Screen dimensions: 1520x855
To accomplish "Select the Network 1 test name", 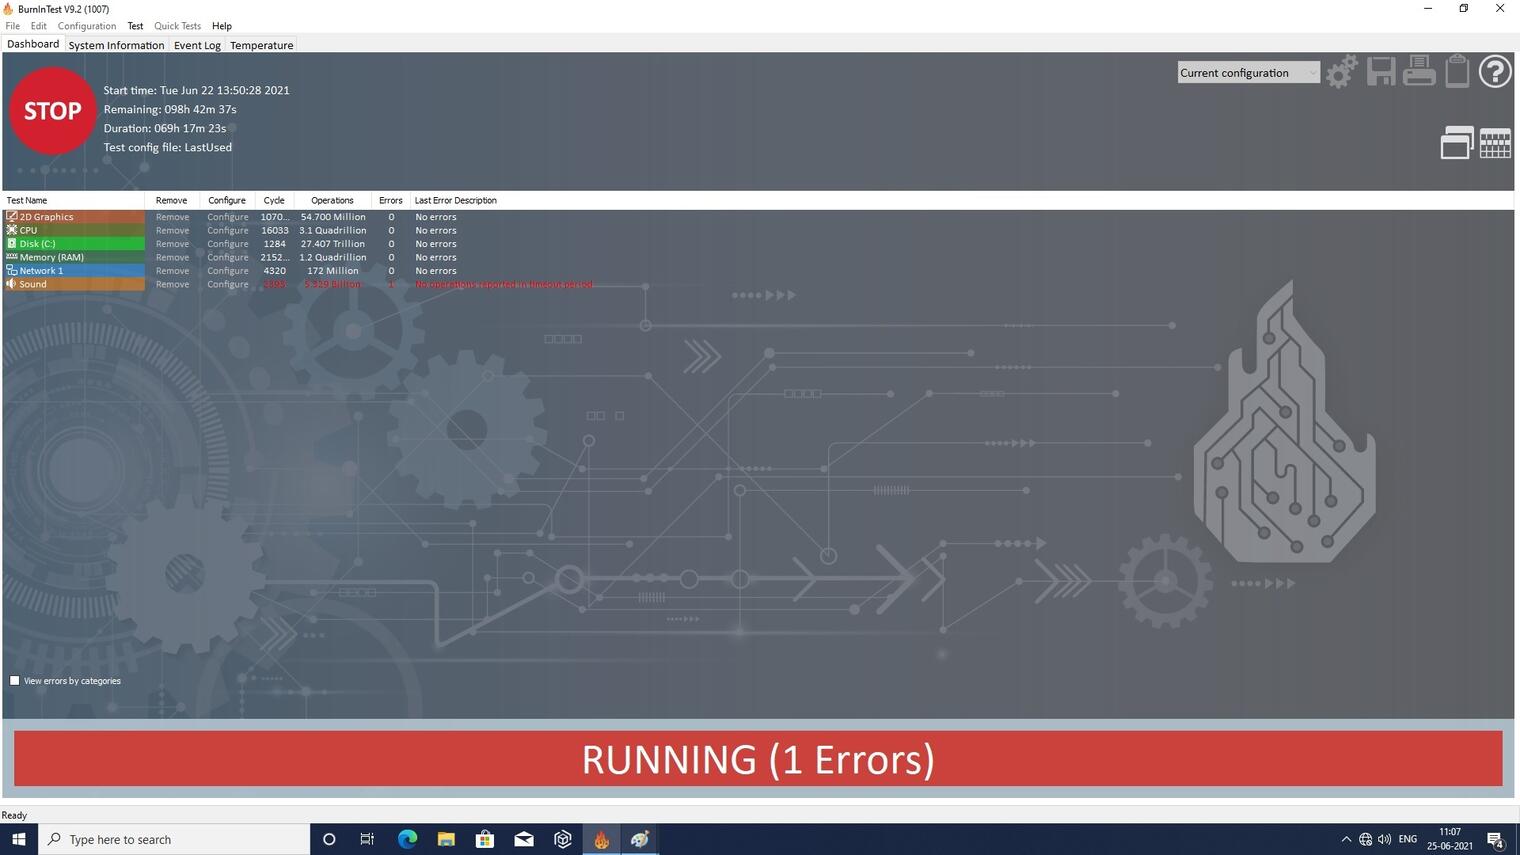I will (41, 271).
